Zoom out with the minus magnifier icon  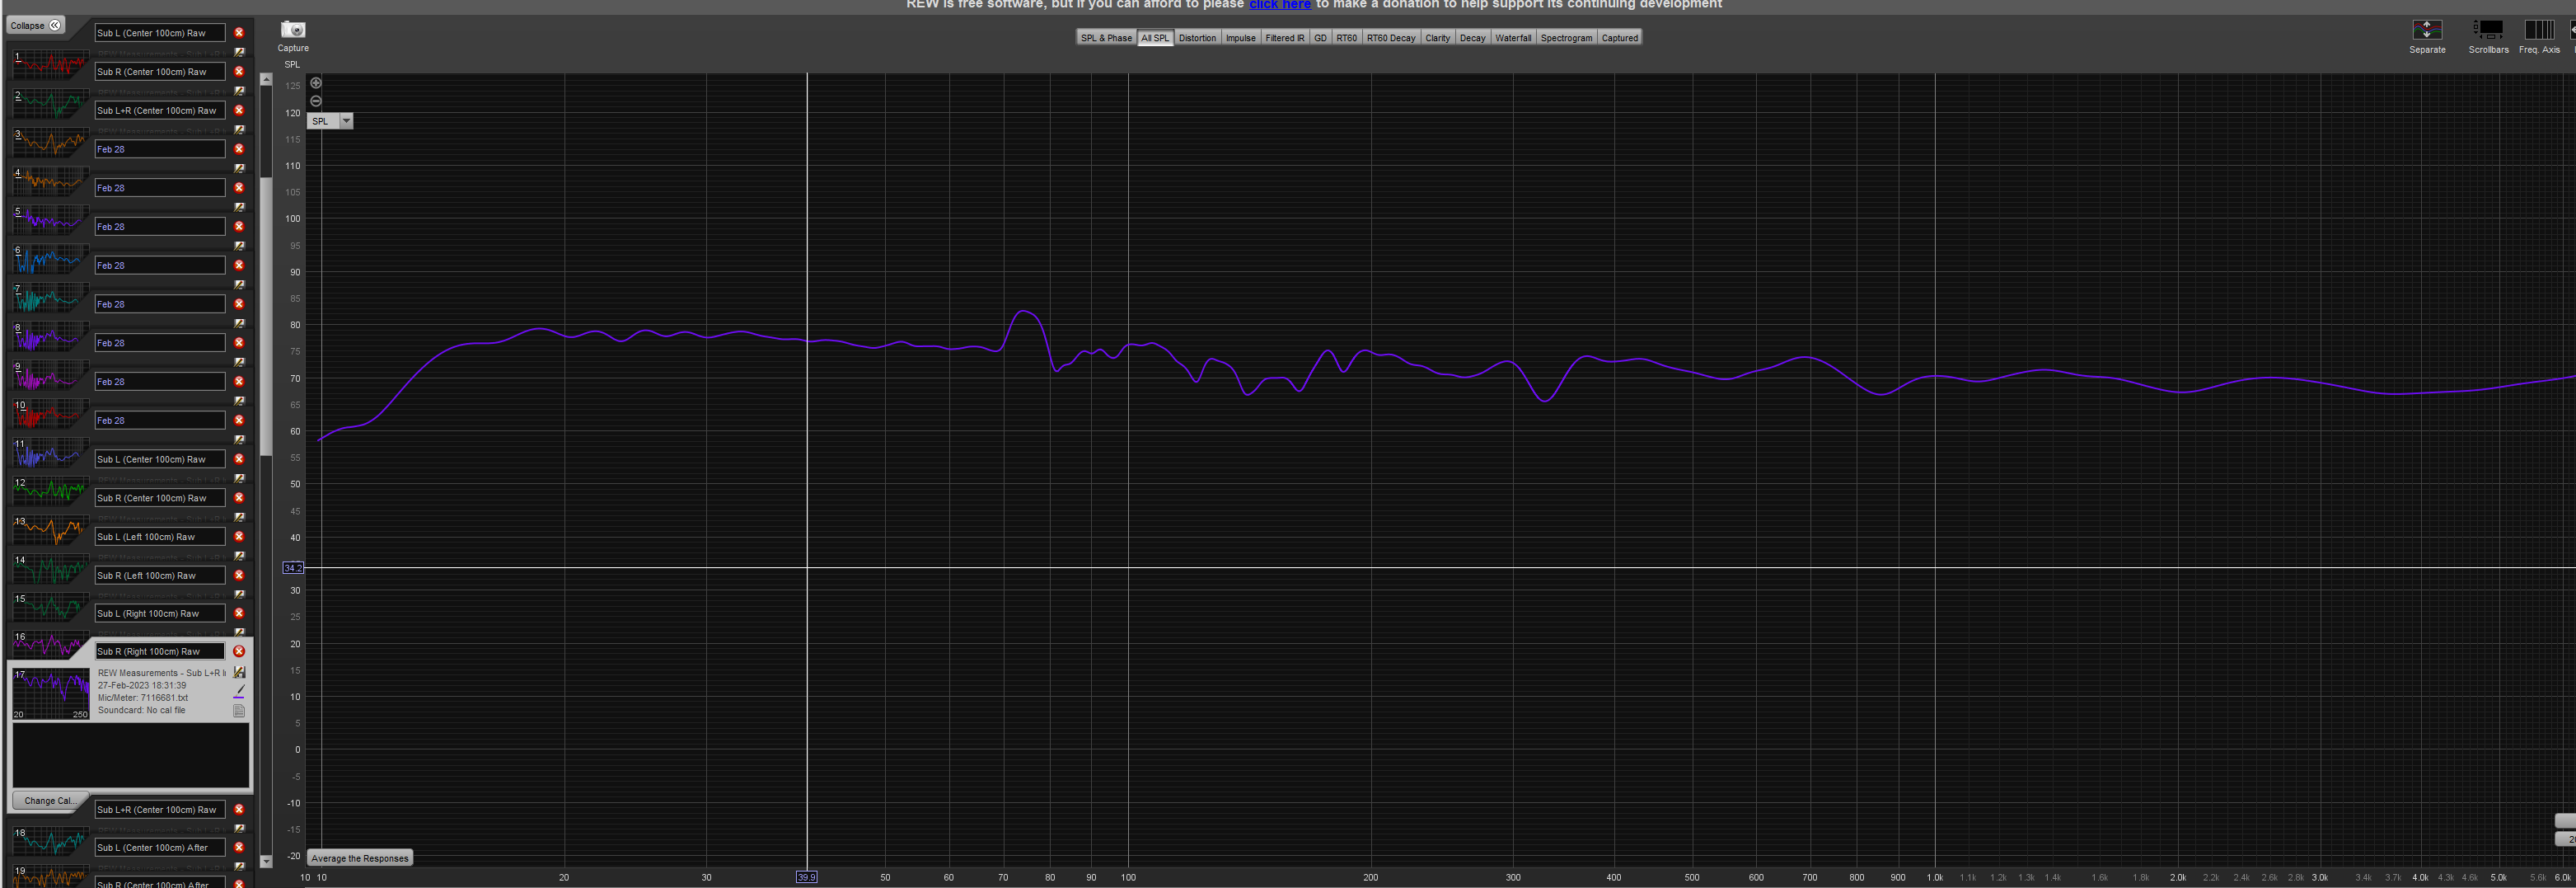316,101
